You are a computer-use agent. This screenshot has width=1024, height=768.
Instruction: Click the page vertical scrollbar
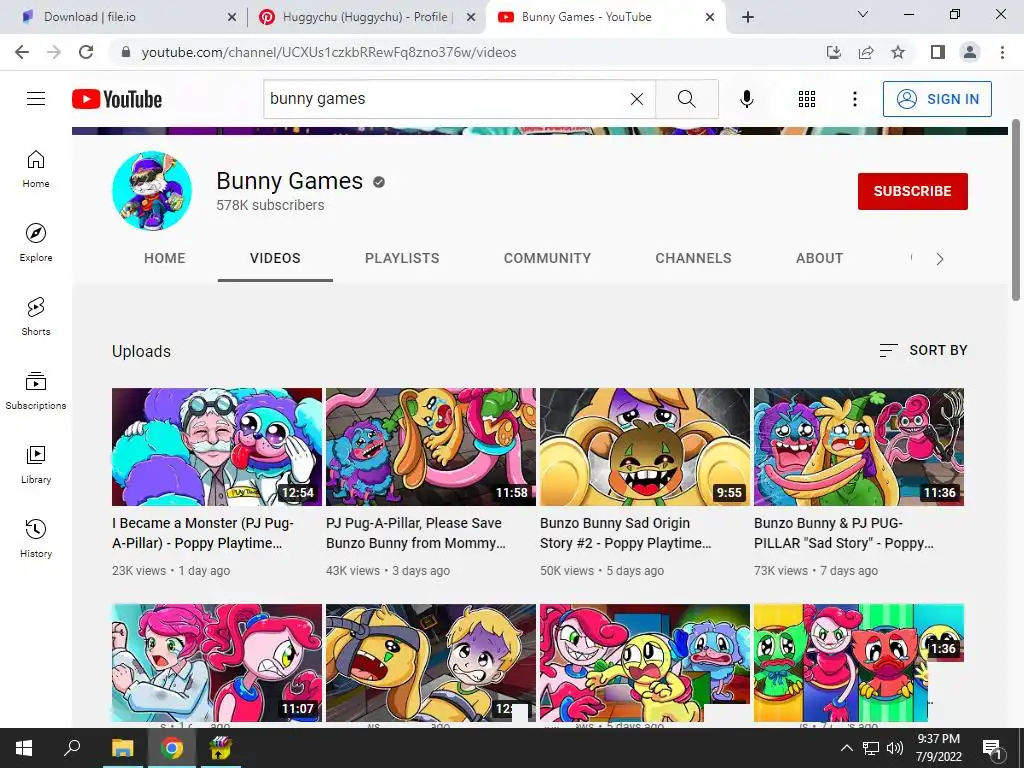coord(1015,209)
